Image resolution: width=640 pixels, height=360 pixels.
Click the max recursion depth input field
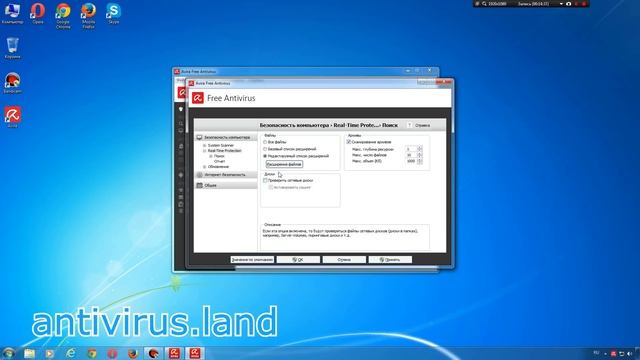411,149
